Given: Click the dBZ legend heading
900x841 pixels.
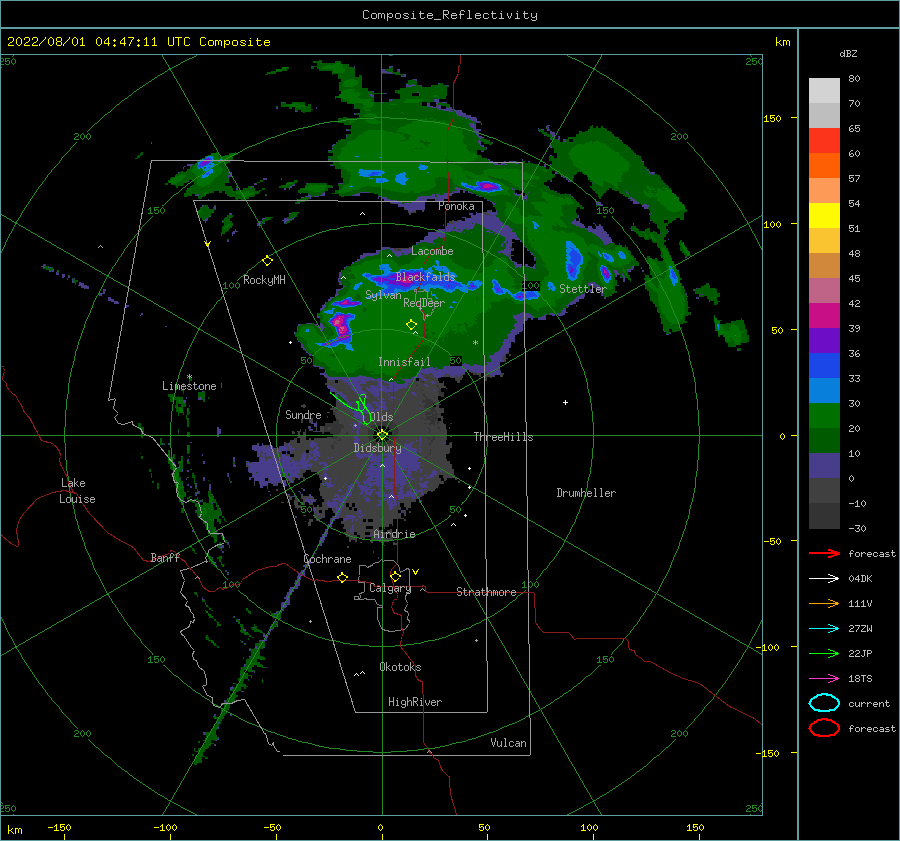Looking at the screenshot, I should tap(848, 53).
